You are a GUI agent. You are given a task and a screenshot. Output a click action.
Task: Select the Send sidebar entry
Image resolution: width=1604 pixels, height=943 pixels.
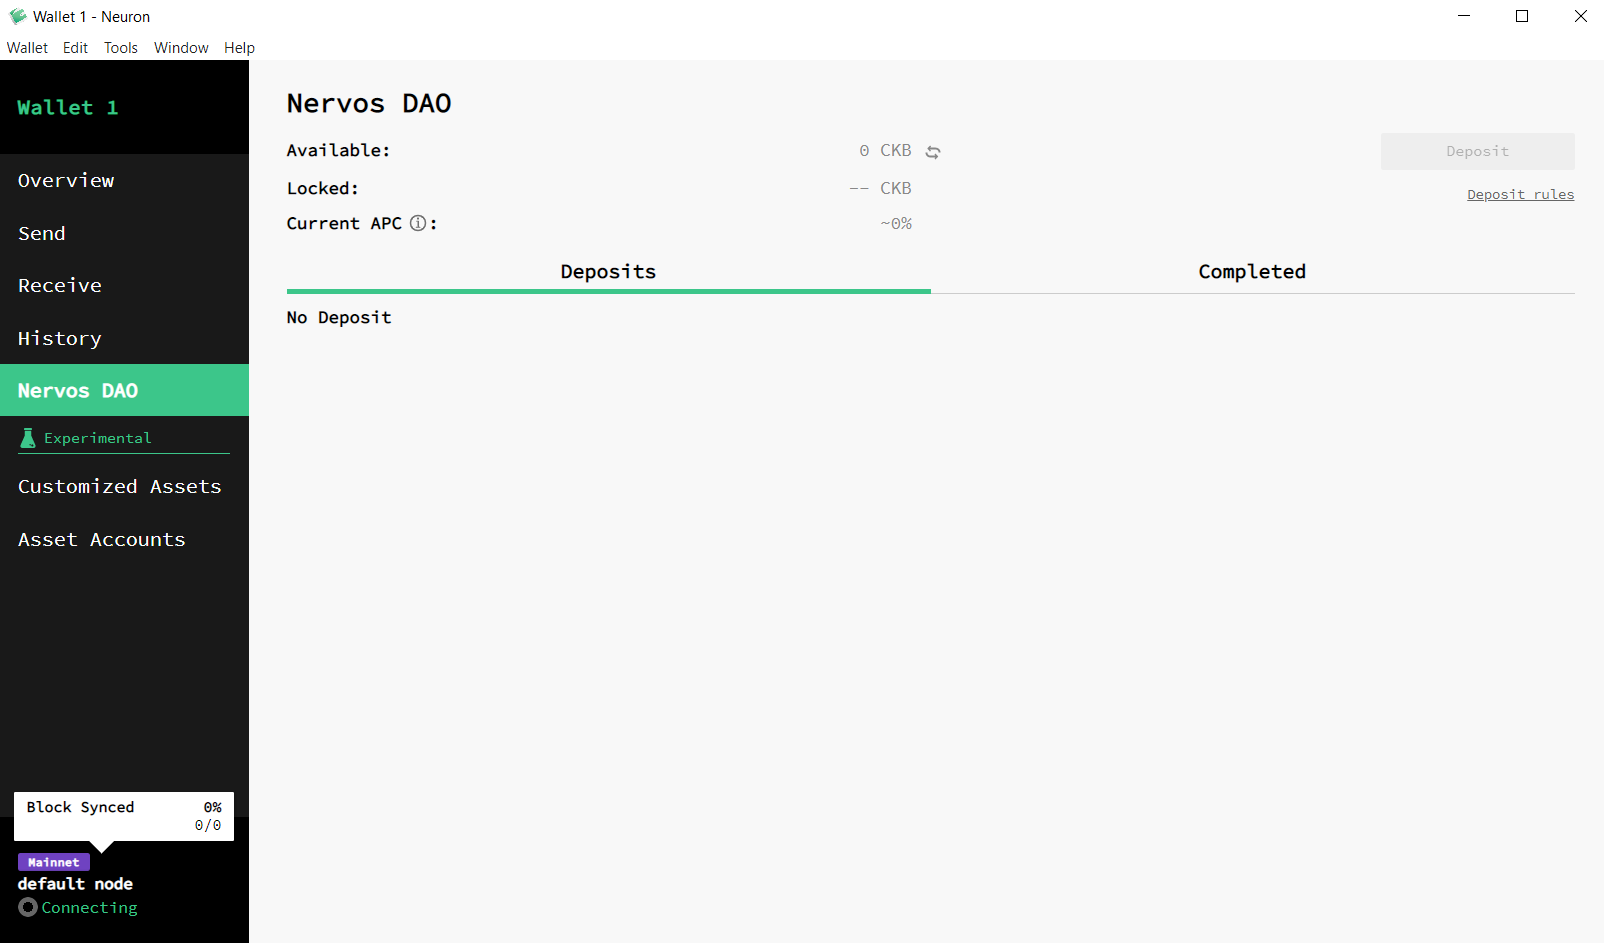(42, 233)
